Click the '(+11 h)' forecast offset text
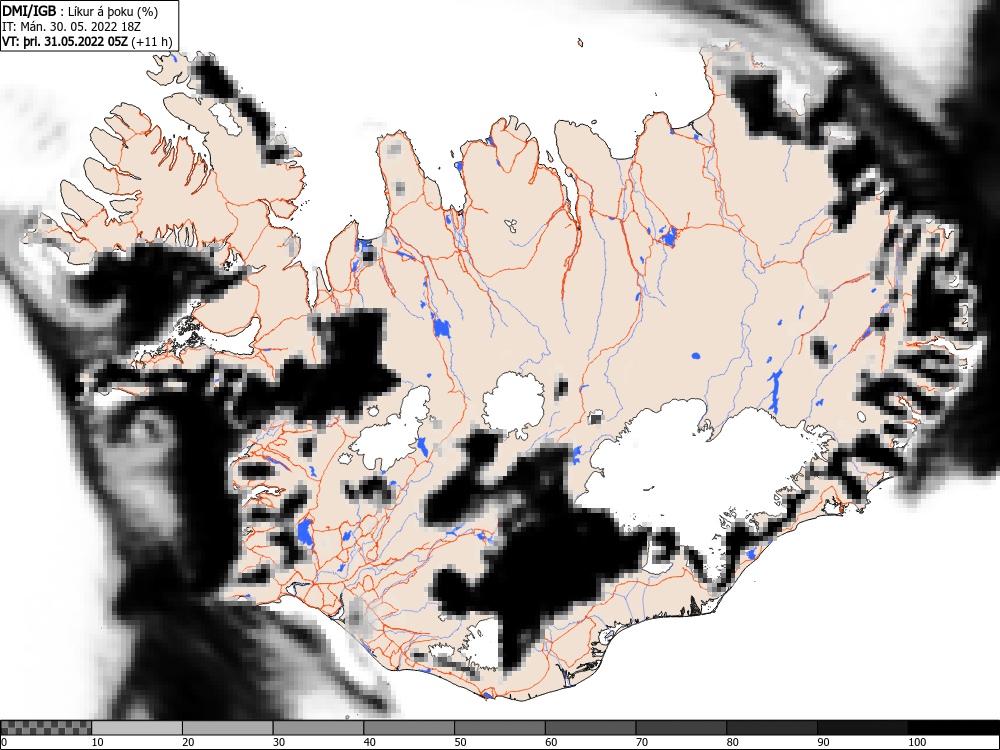 (152, 42)
